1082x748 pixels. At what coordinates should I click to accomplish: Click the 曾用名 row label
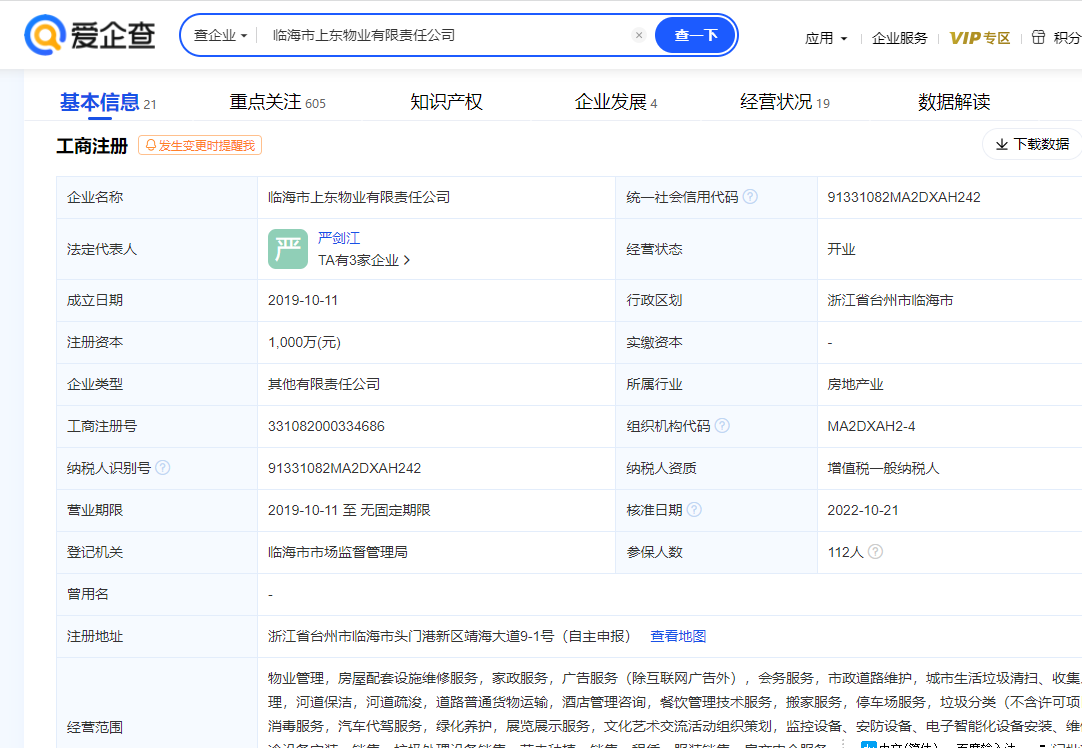88,594
